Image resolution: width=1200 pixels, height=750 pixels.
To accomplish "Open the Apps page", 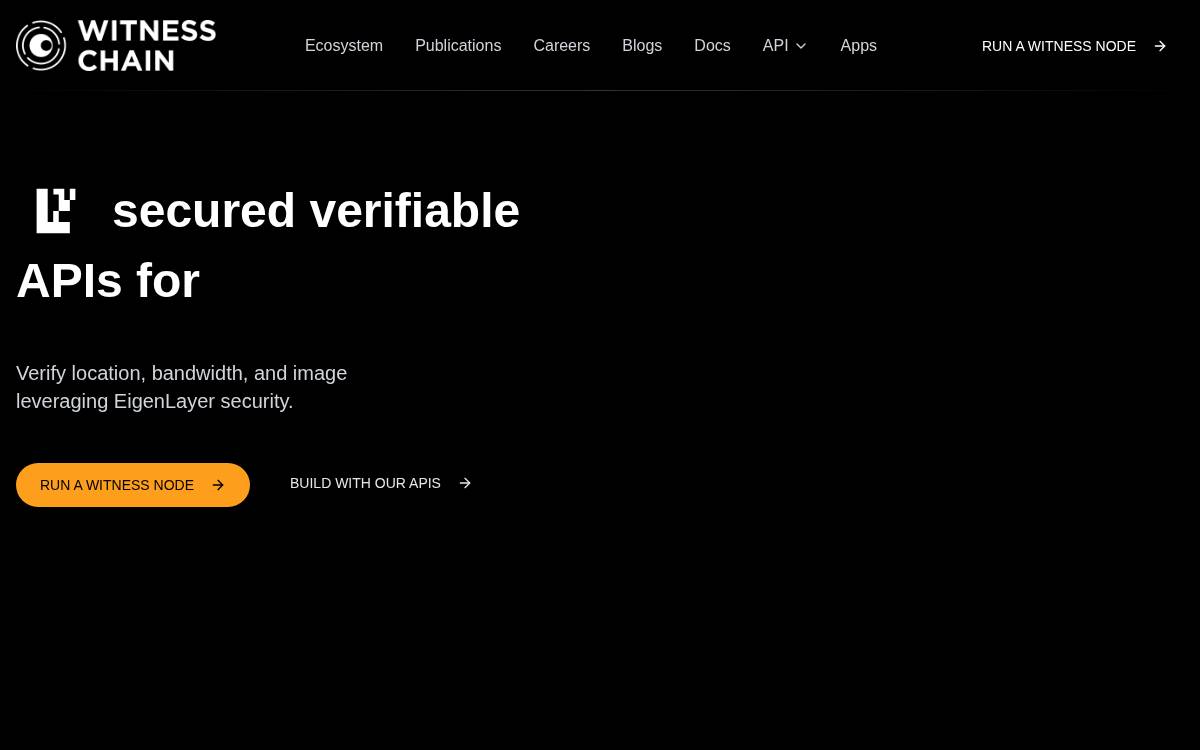I will coord(858,46).
